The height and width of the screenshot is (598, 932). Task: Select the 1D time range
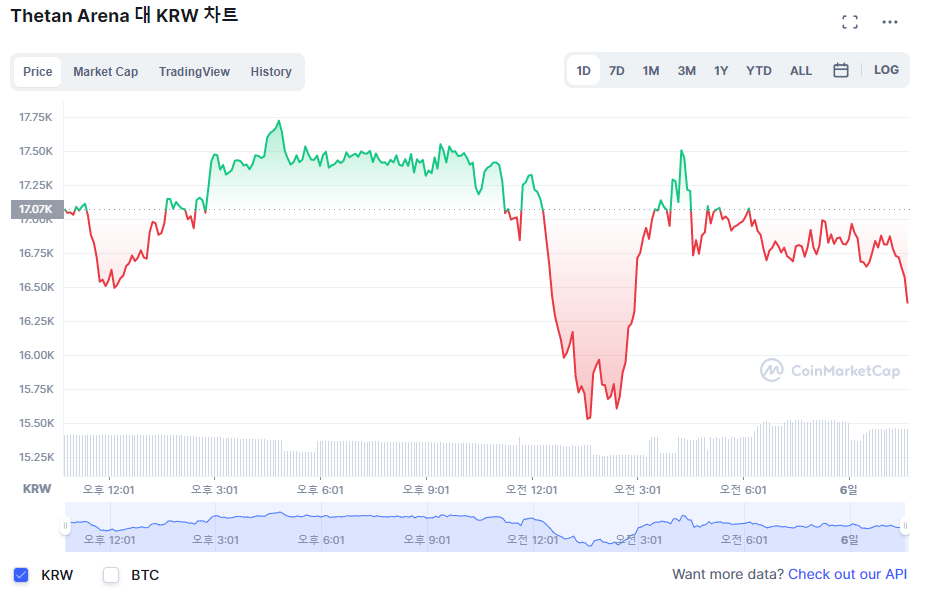[x=583, y=71]
